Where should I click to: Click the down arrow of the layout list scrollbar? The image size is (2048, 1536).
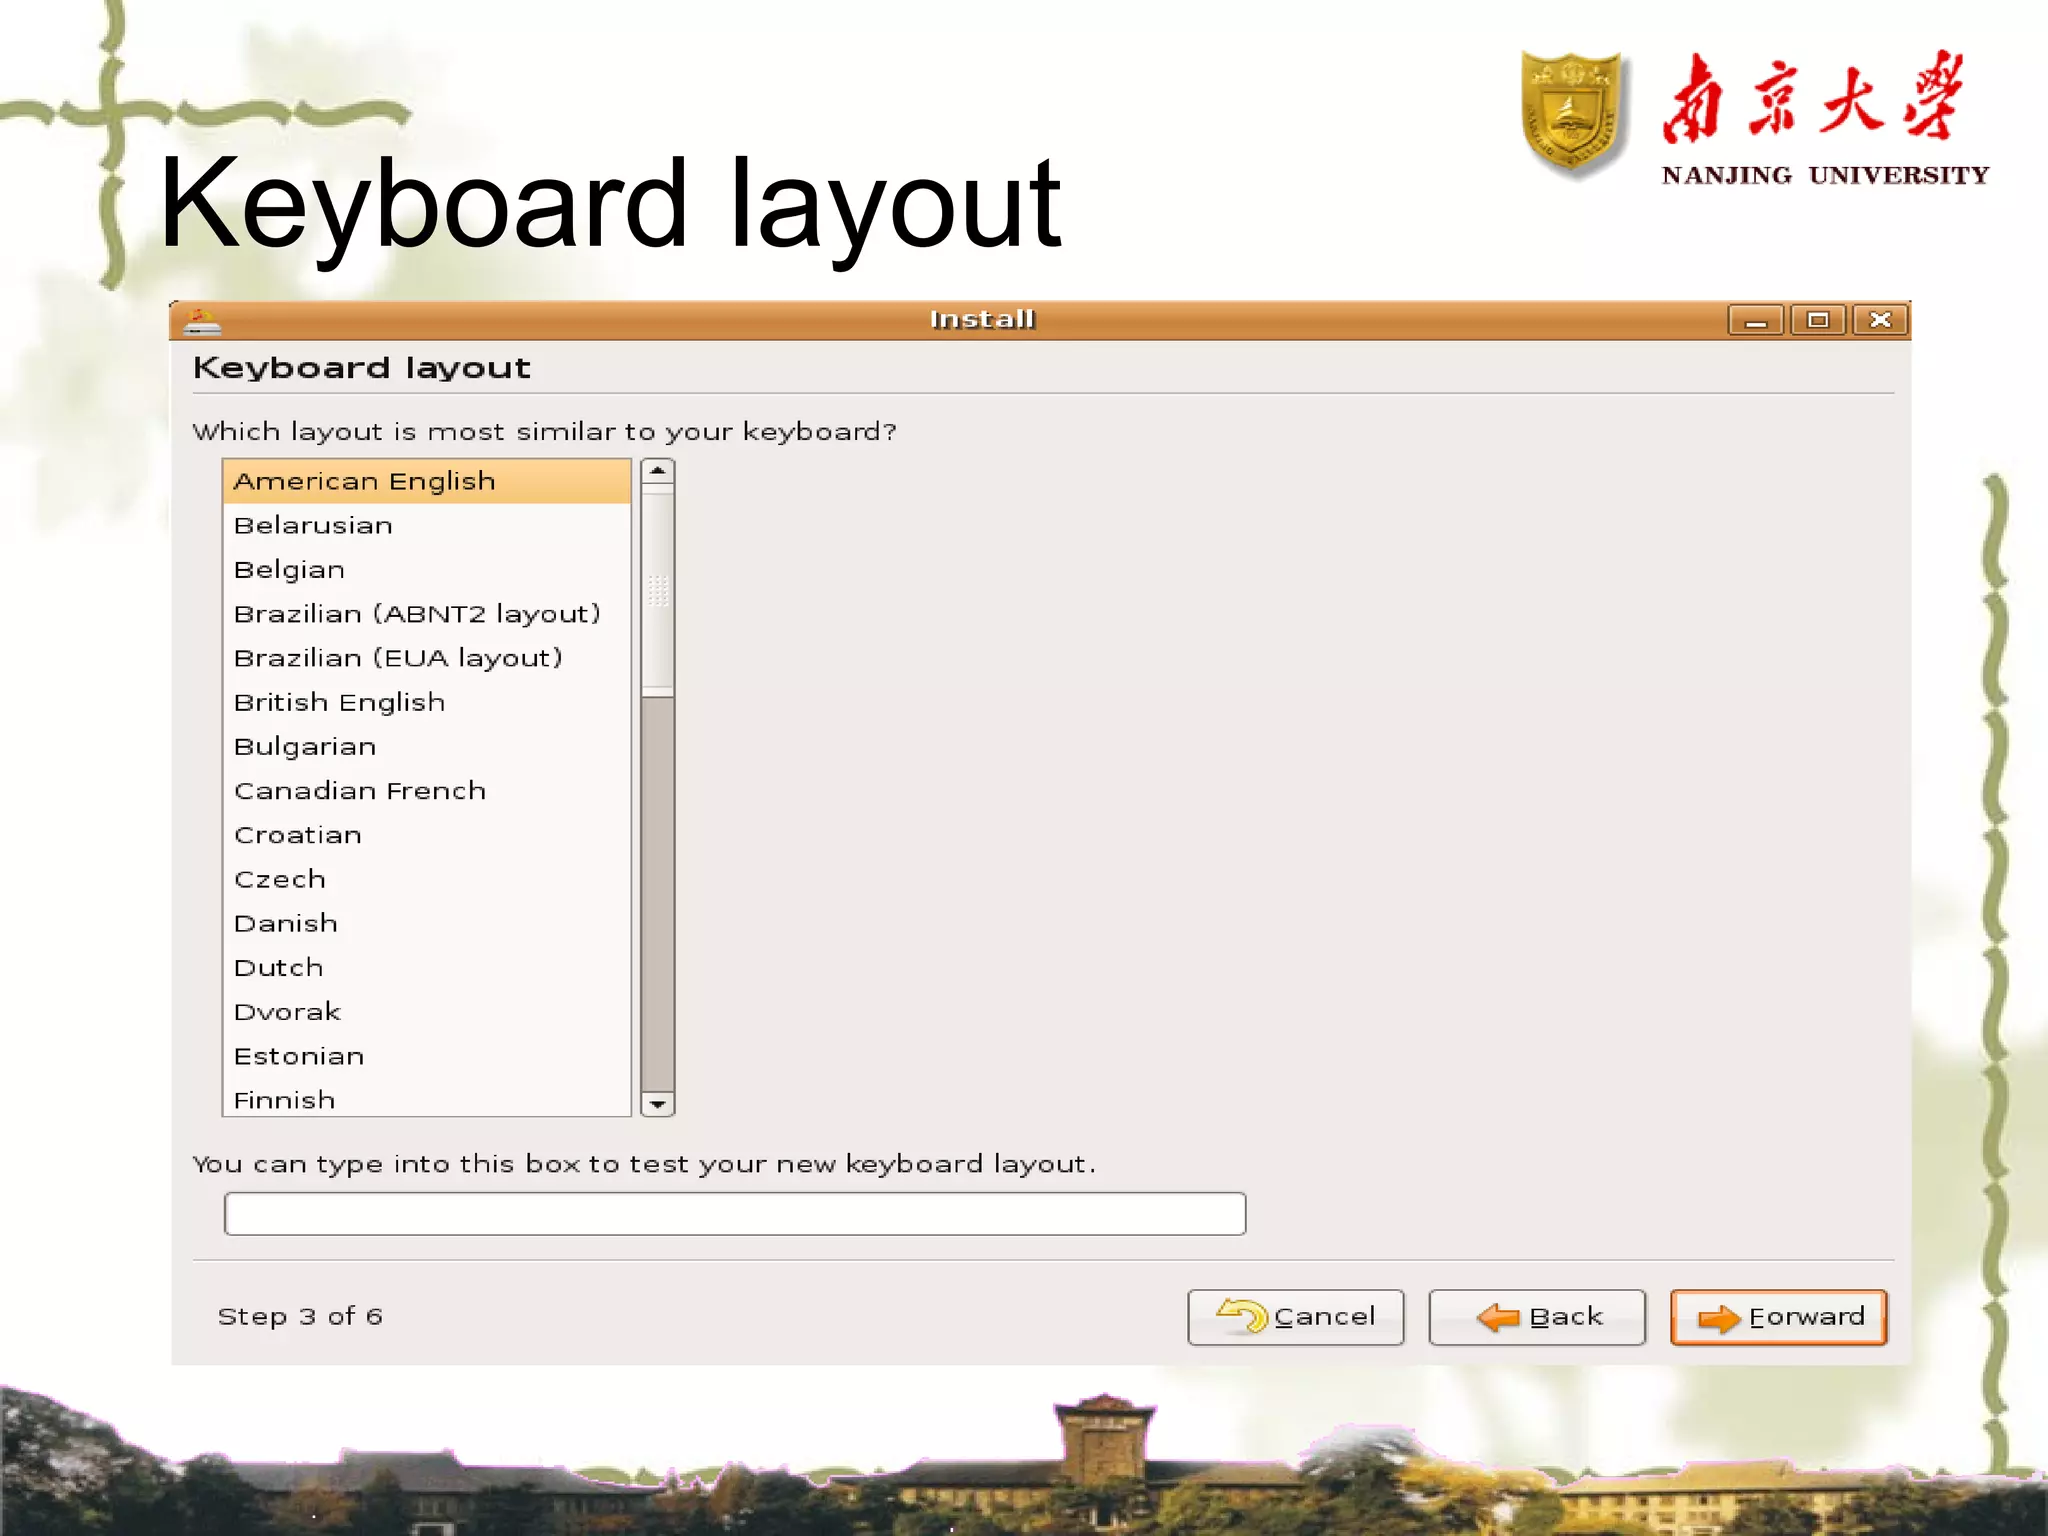(x=657, y=1104)
